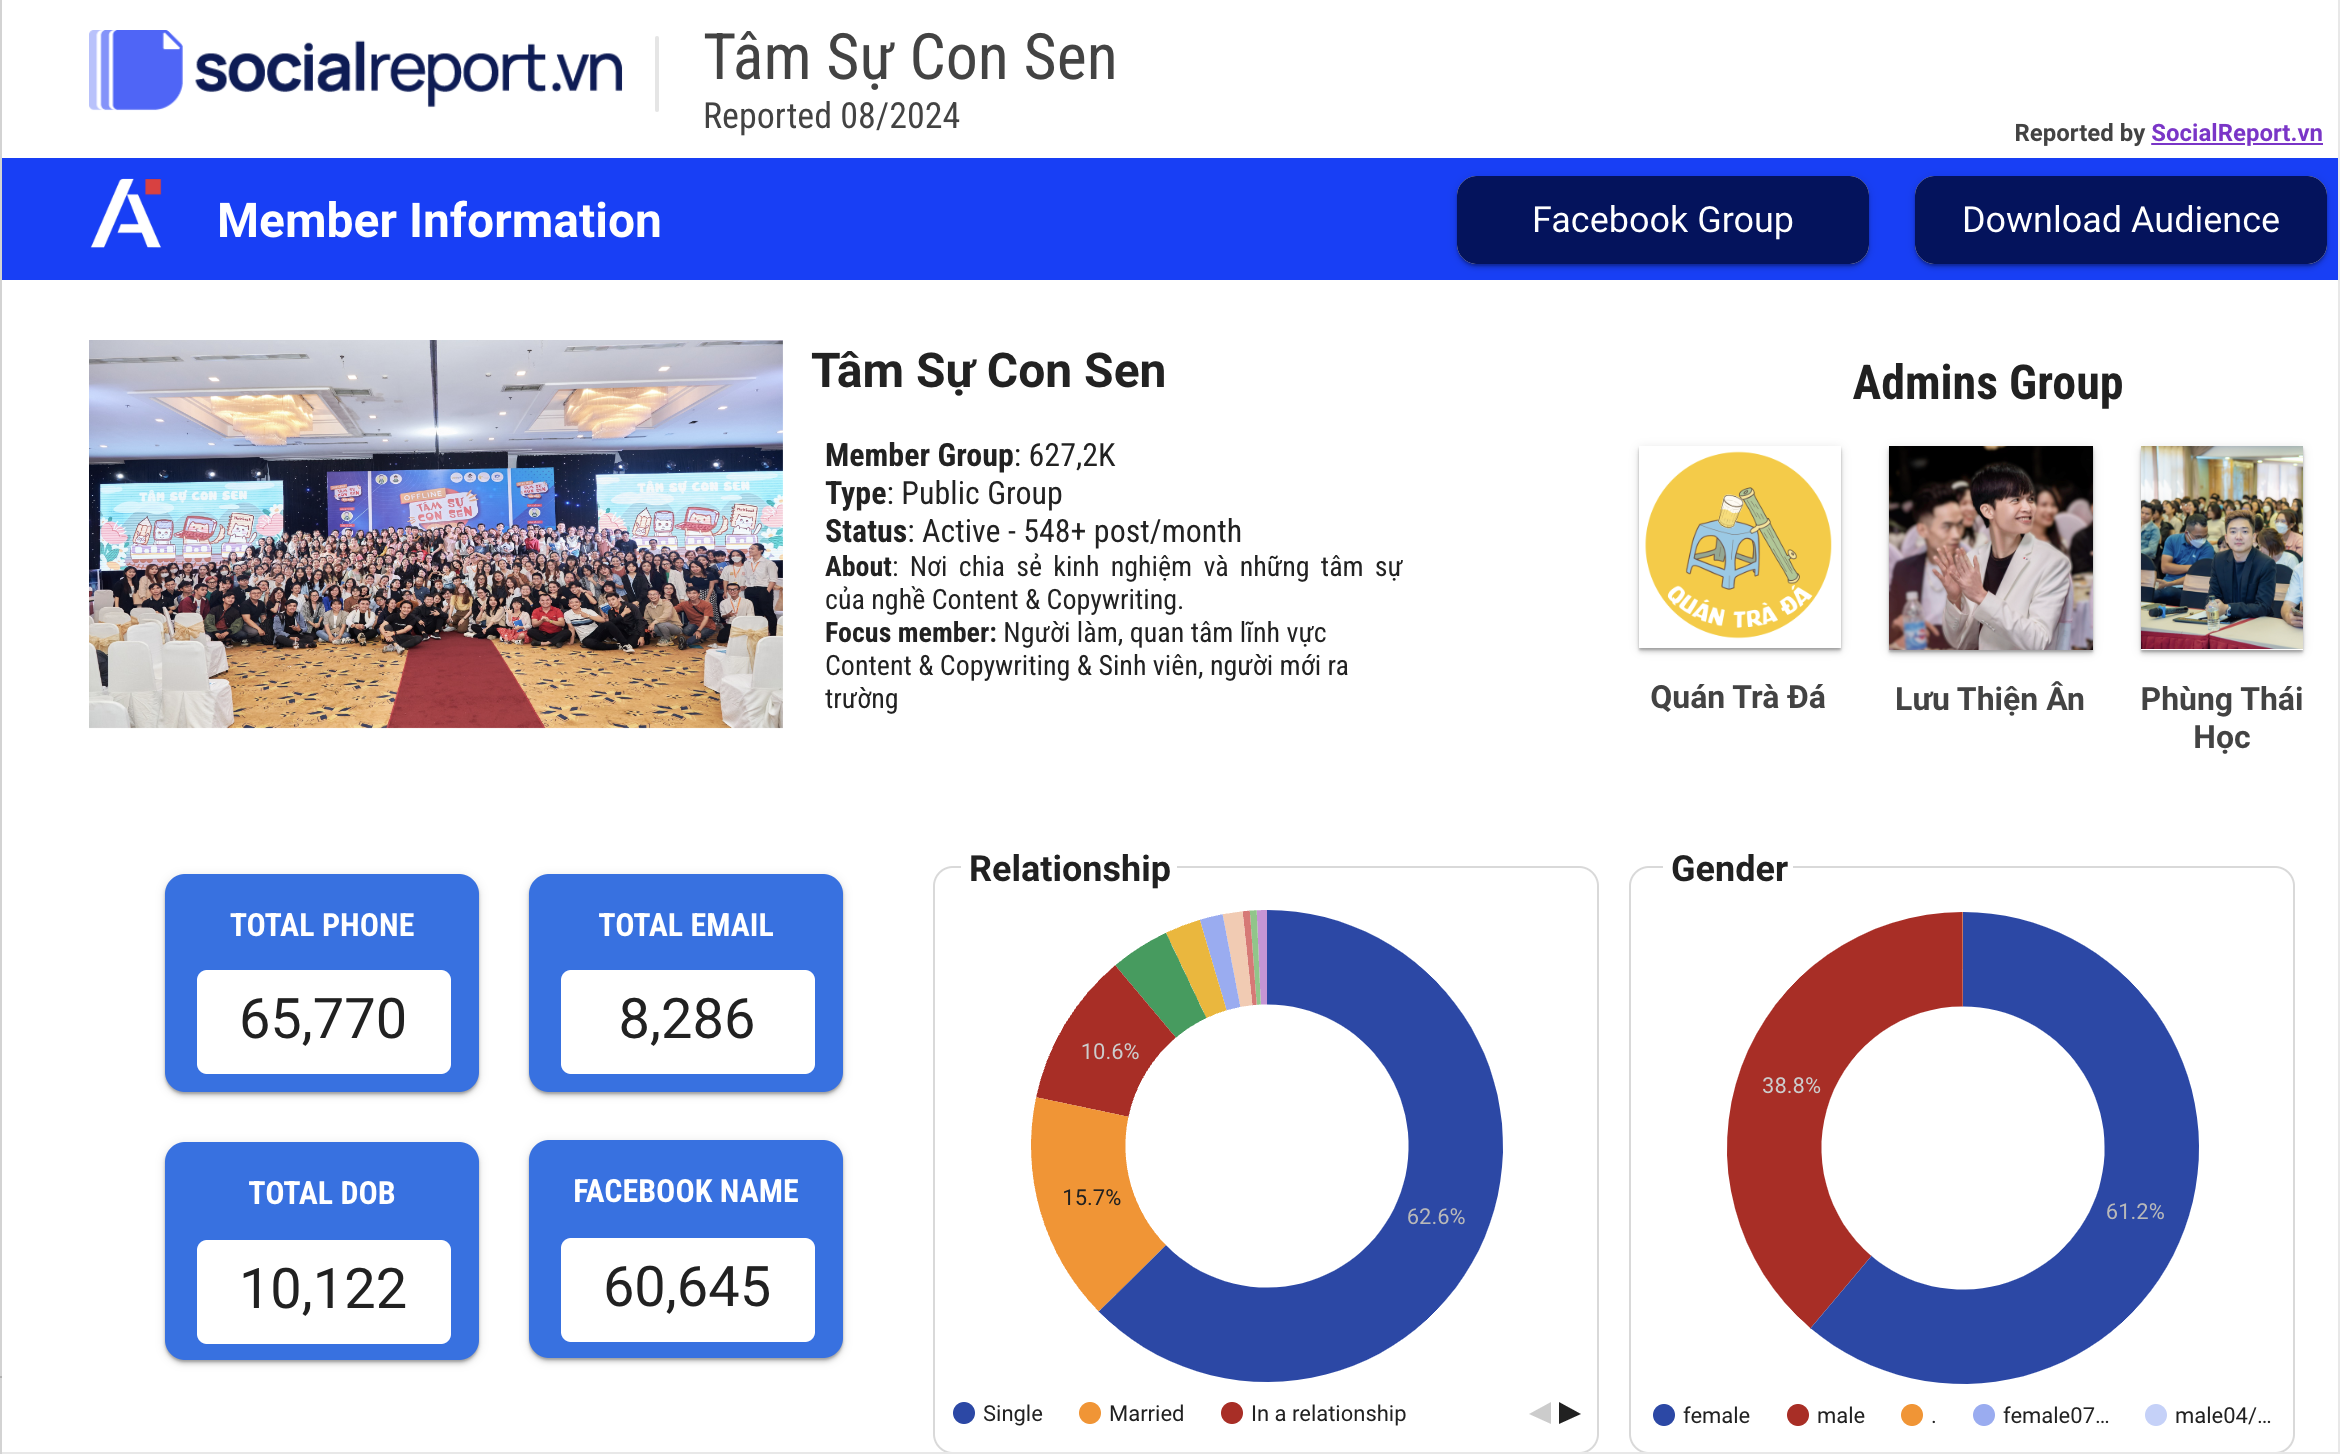Image resolution: width=2340 pixels, height=1454 pixels.
Task: Click the Download Audience button
Action: 2120,220
